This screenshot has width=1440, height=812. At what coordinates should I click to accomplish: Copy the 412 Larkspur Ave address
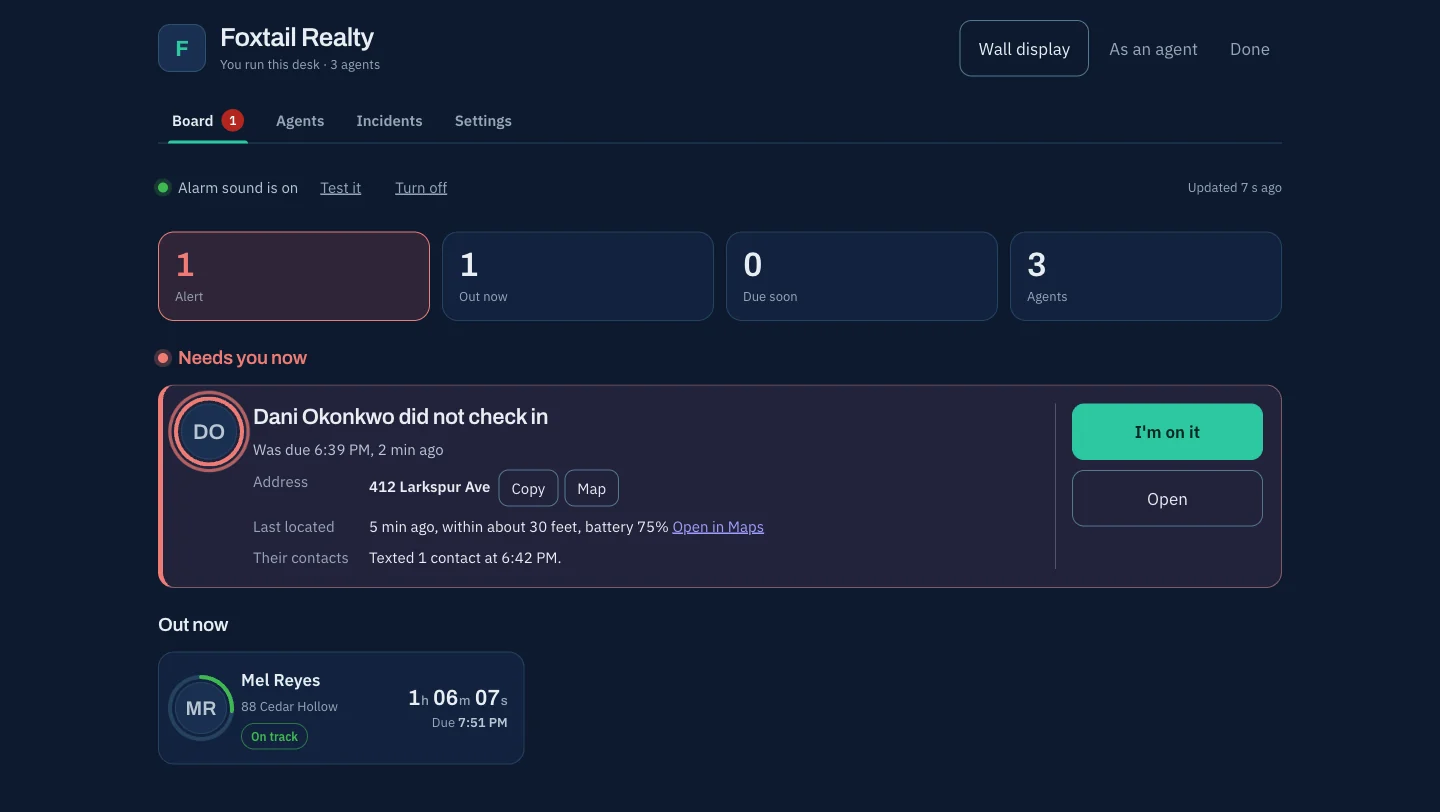[528, 488]
